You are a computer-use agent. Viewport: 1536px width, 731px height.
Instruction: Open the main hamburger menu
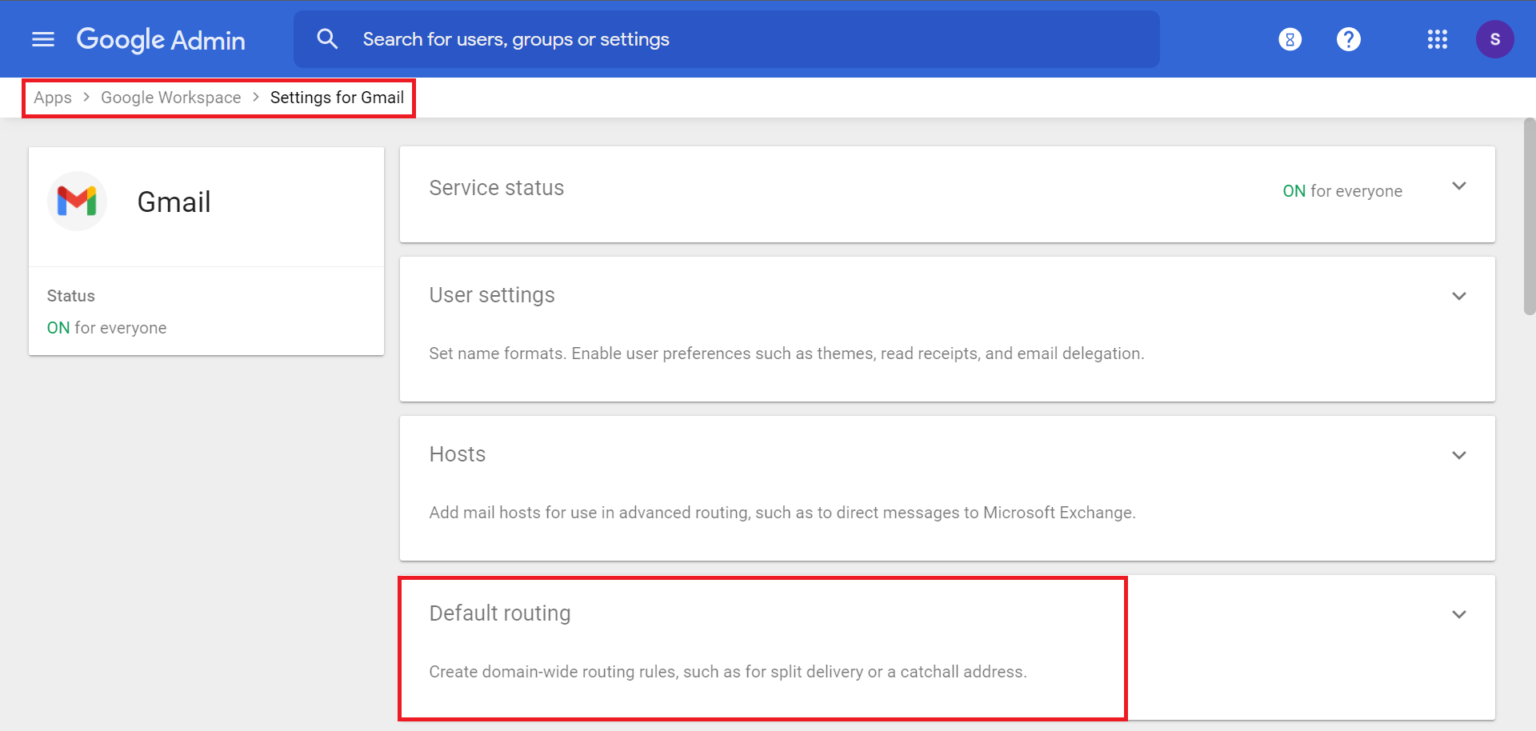(43, 39)
